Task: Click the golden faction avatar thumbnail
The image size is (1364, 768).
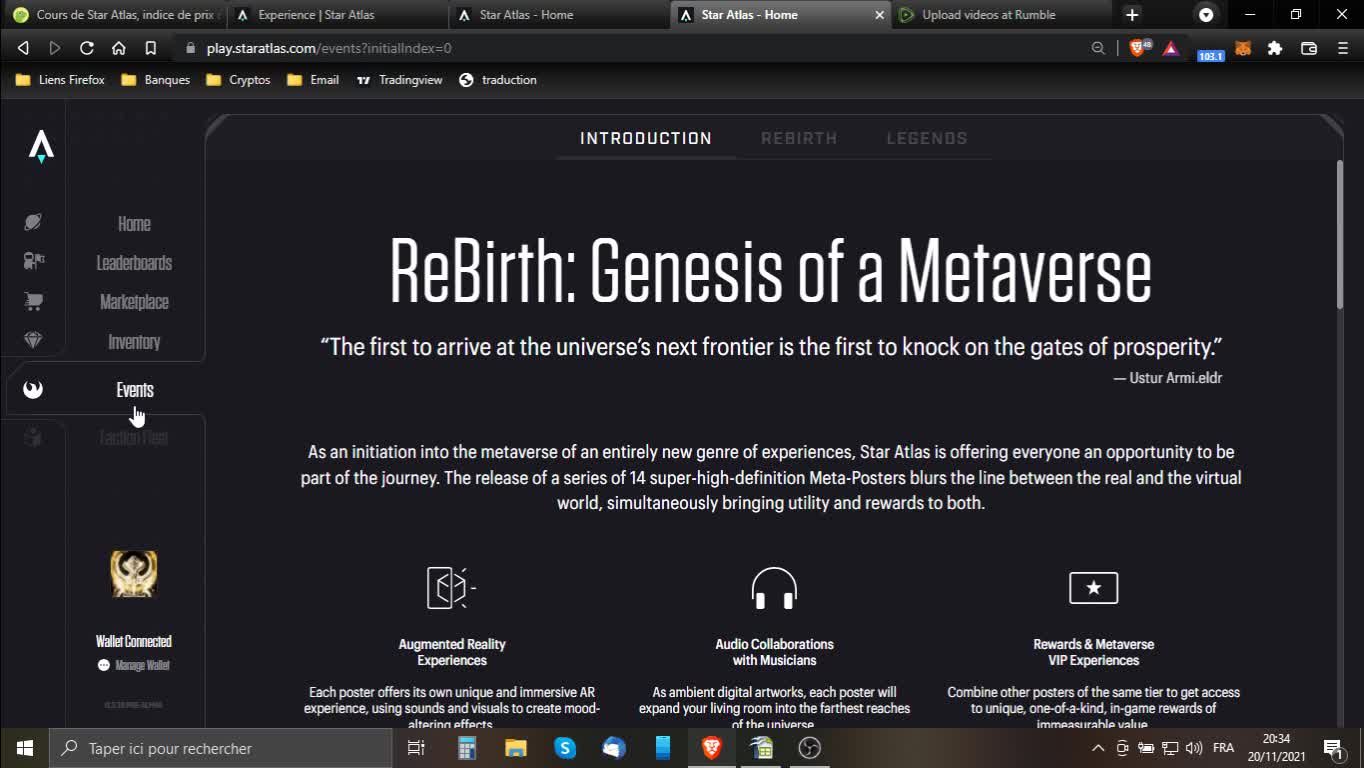Action: click(133, 573)
